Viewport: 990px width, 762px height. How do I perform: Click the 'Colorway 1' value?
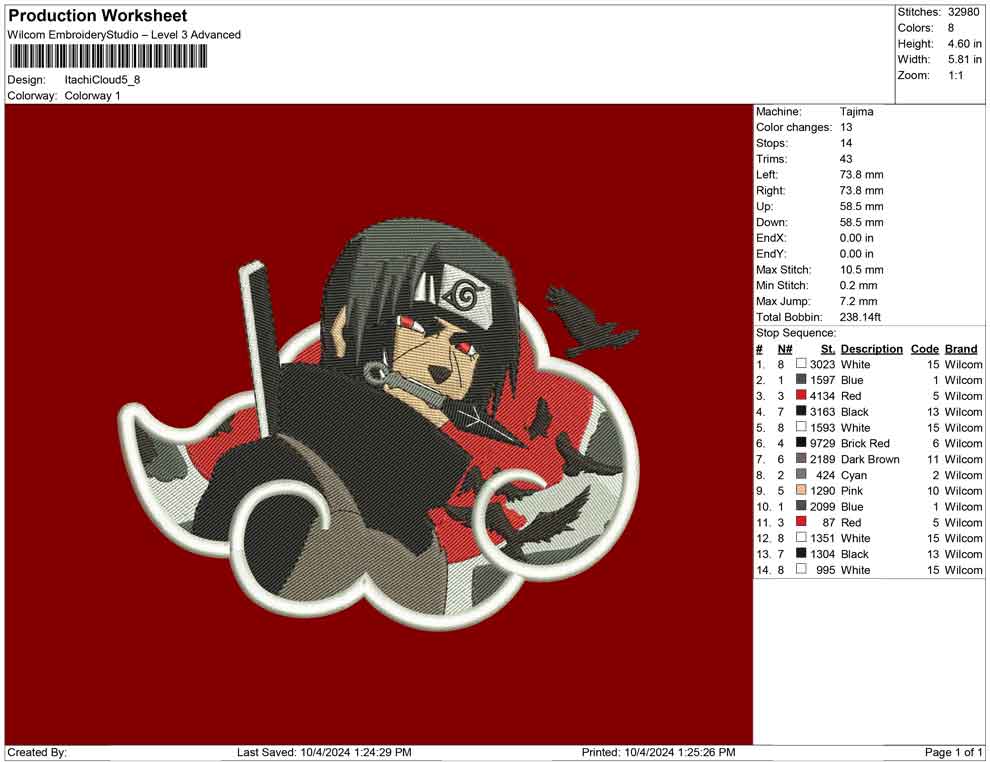click(92, 96)
